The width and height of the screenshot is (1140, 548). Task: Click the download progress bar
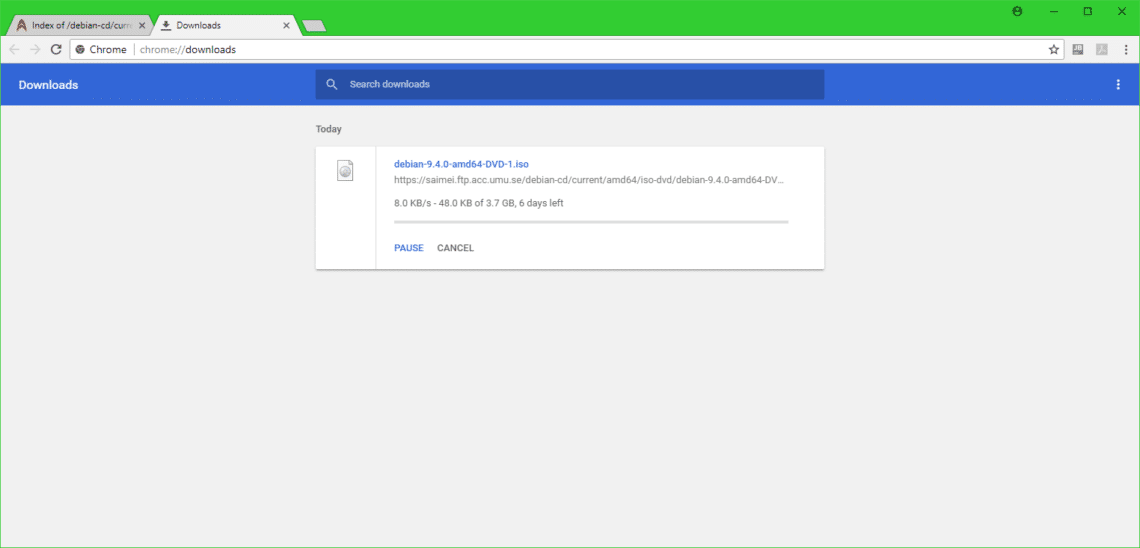click(x=591, y=222)
